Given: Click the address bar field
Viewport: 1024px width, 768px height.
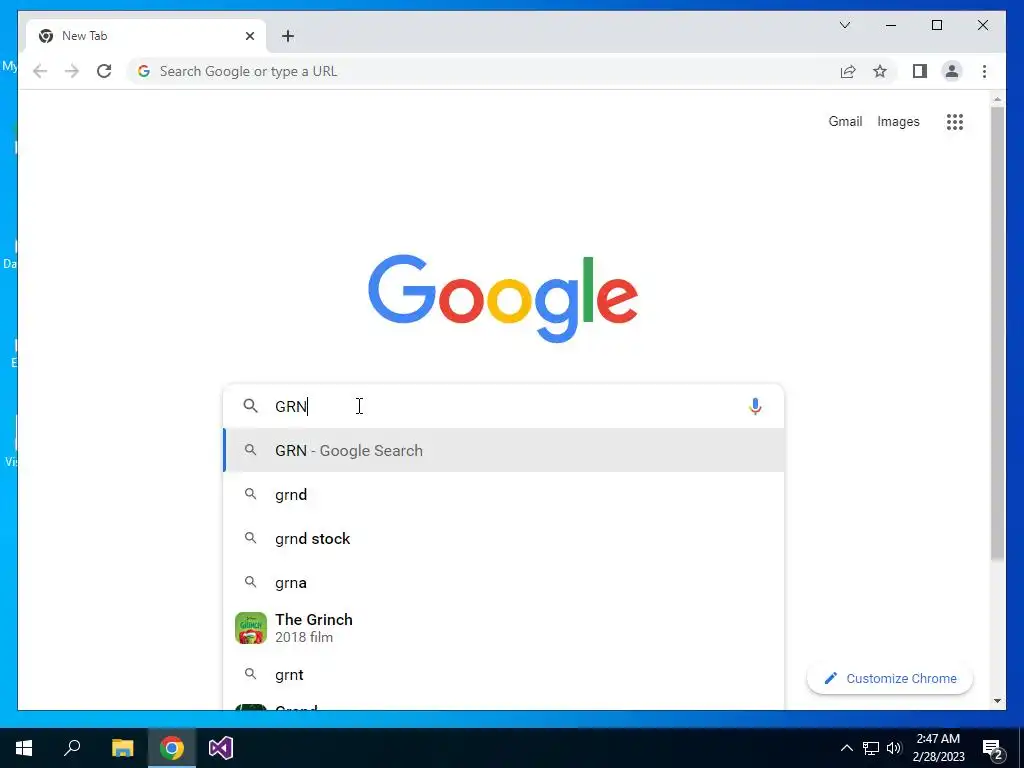Looking at the screenshot, I should 483,71.
